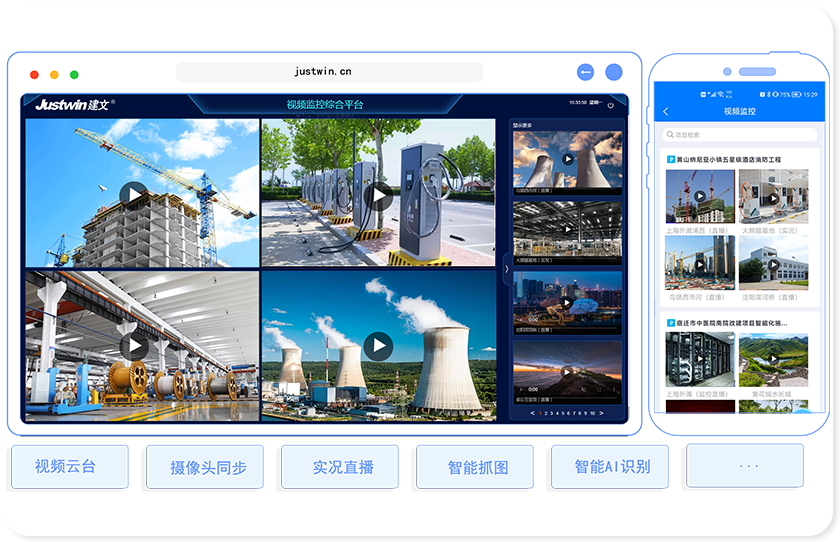Go to page 10 in pagination
Image resolution: width=840 pixels, height=542 pixels.
click(x=593, y=413)
